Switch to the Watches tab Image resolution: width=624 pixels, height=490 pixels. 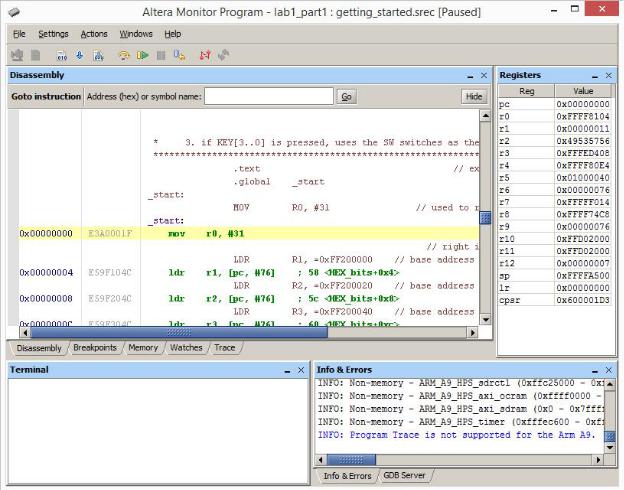click(186, 347)
